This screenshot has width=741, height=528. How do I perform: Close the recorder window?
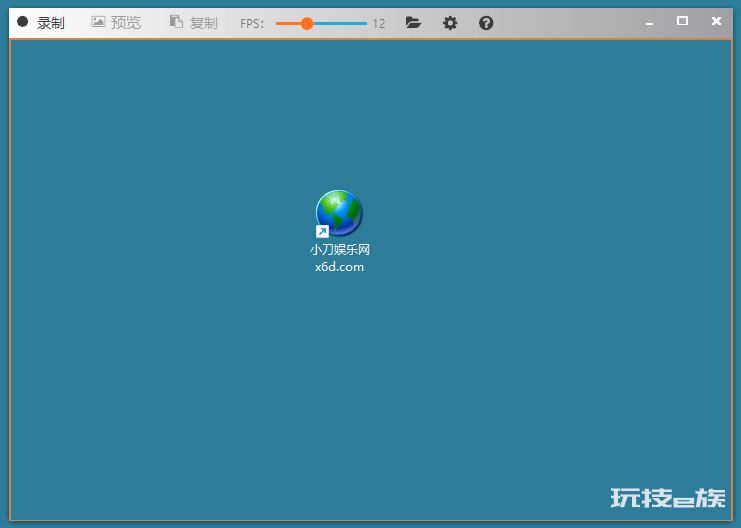click(716, 21)
